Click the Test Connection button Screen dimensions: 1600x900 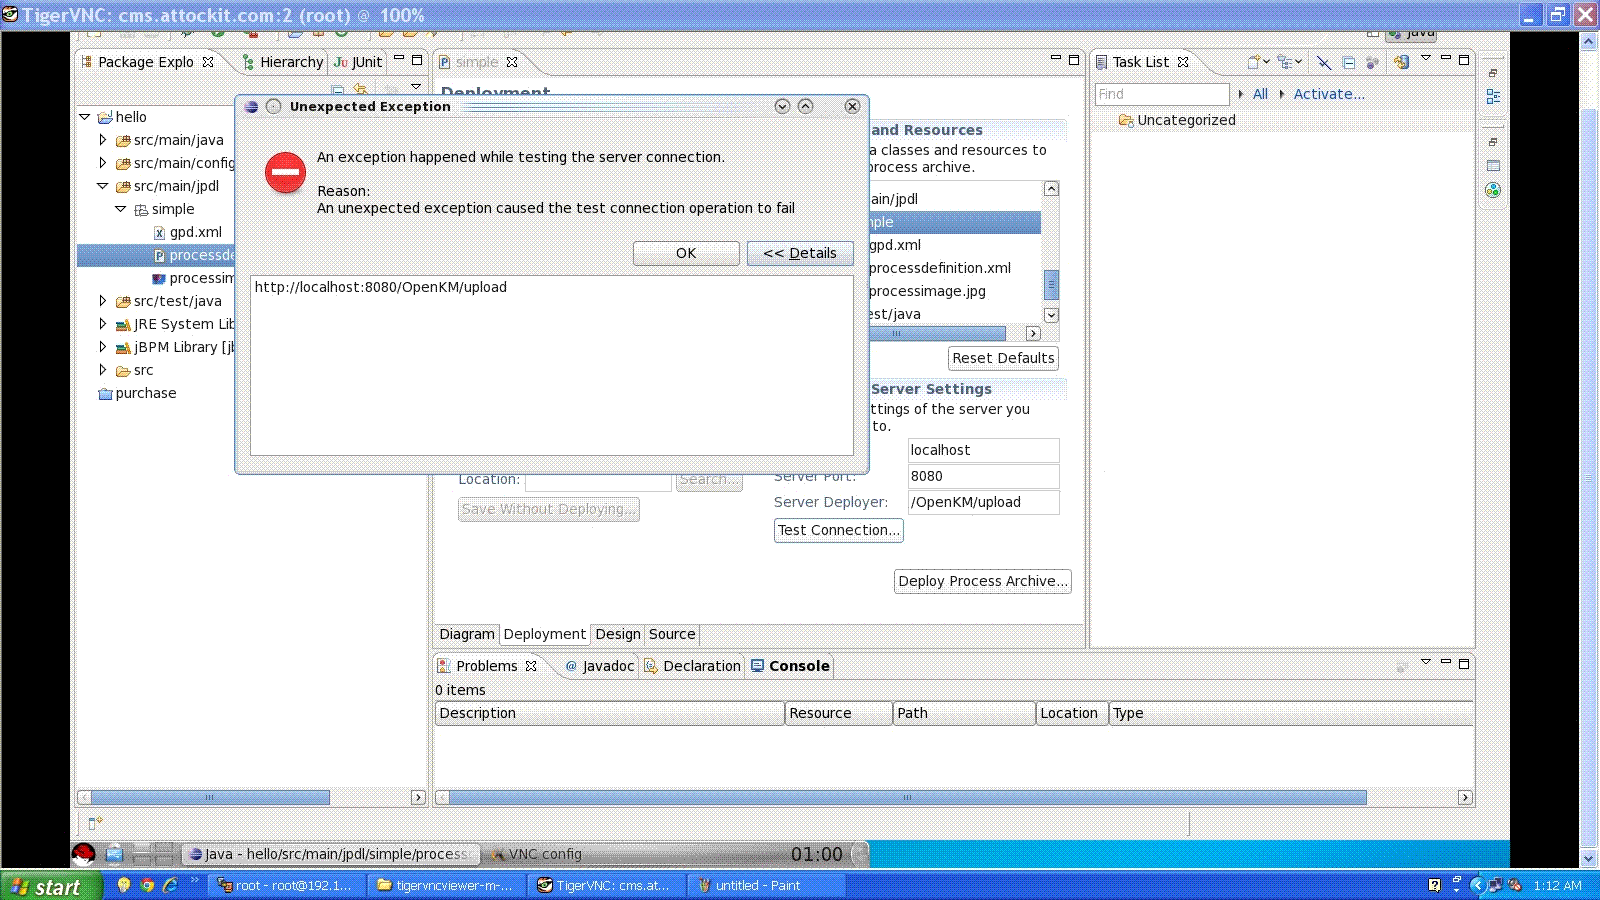point(838,530)
